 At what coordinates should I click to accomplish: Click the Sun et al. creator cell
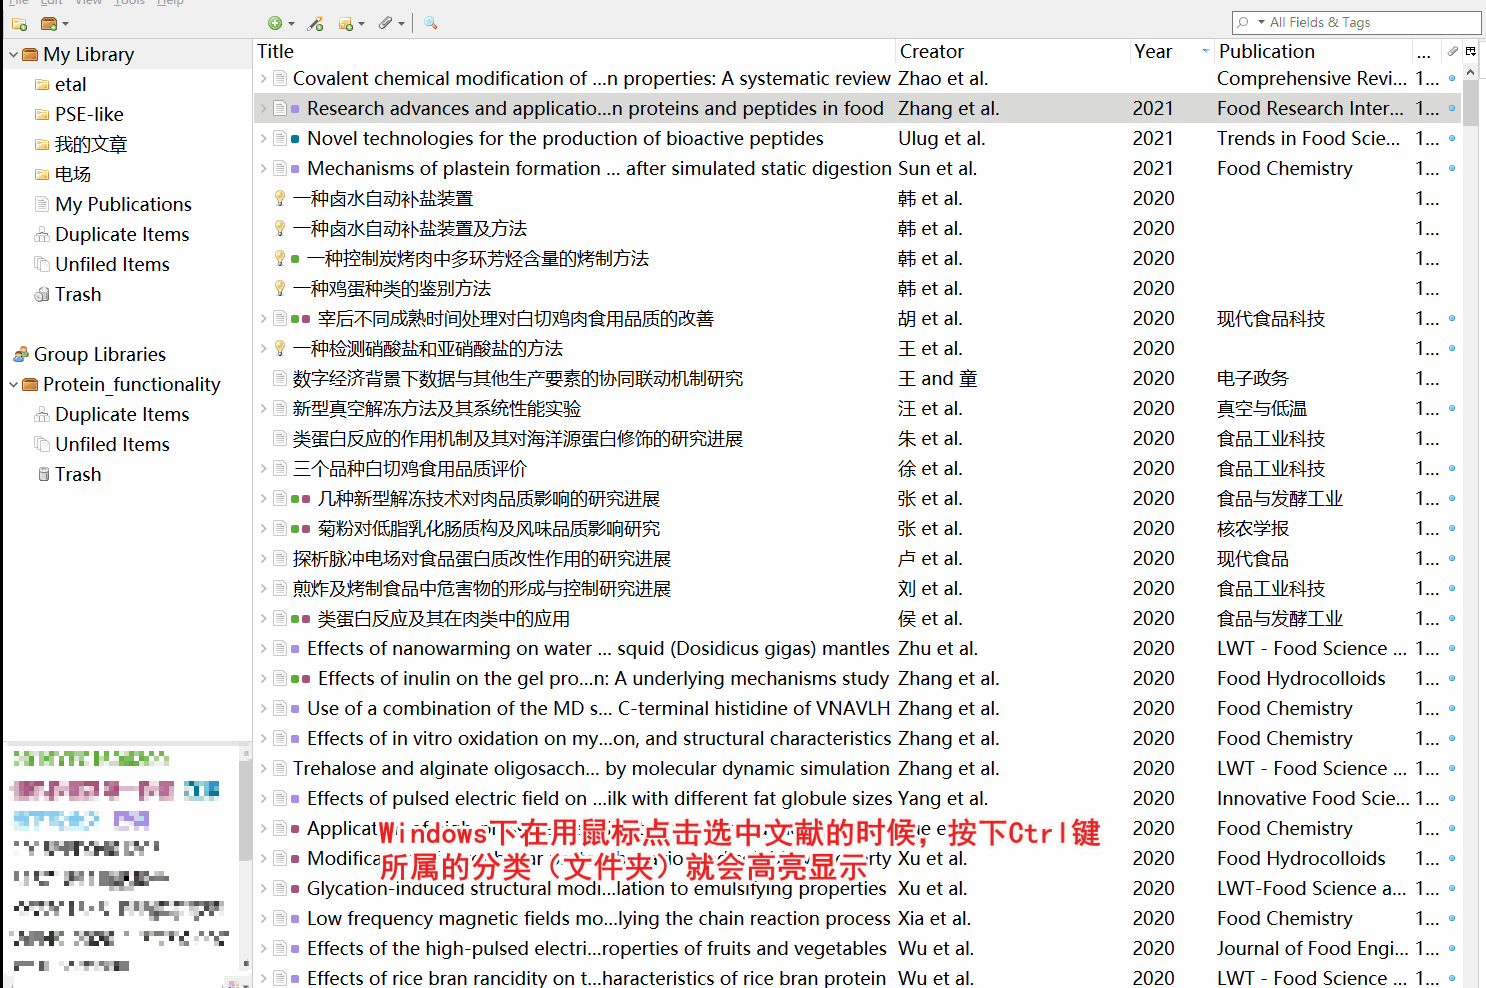click(x=937, y=168)
